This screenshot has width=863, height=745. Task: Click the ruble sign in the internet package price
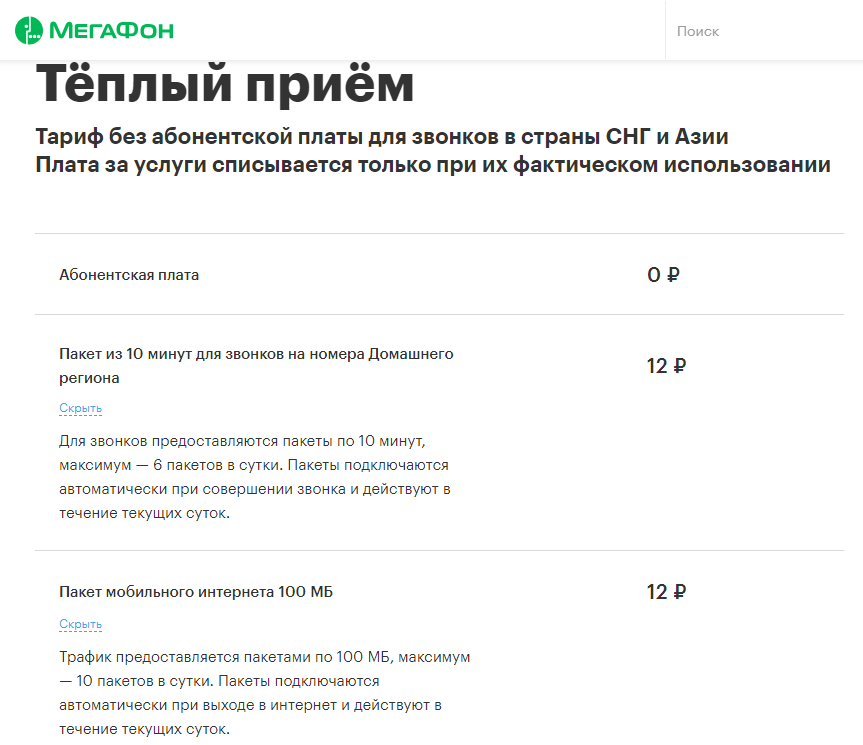point(679,592)
